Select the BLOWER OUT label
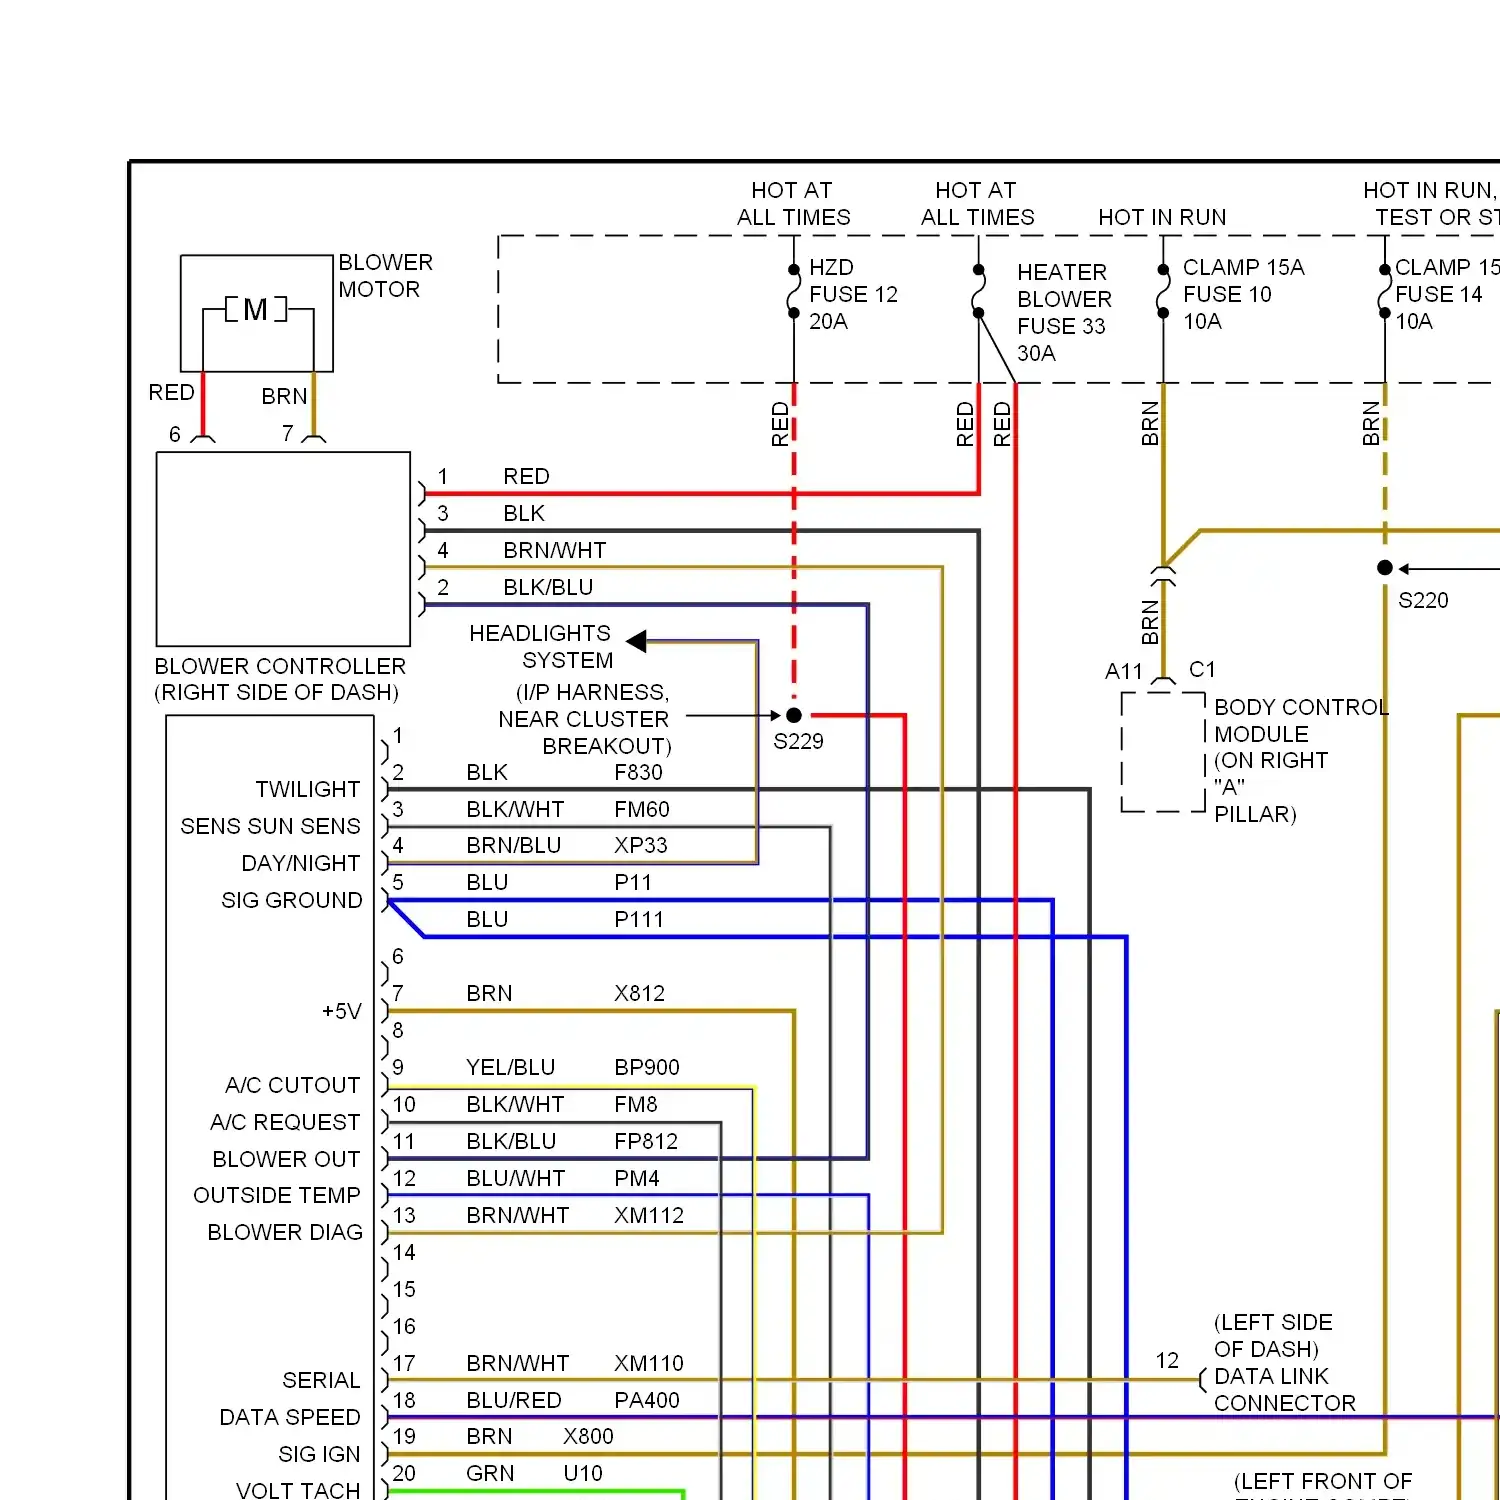 (x=286, y=1159)
